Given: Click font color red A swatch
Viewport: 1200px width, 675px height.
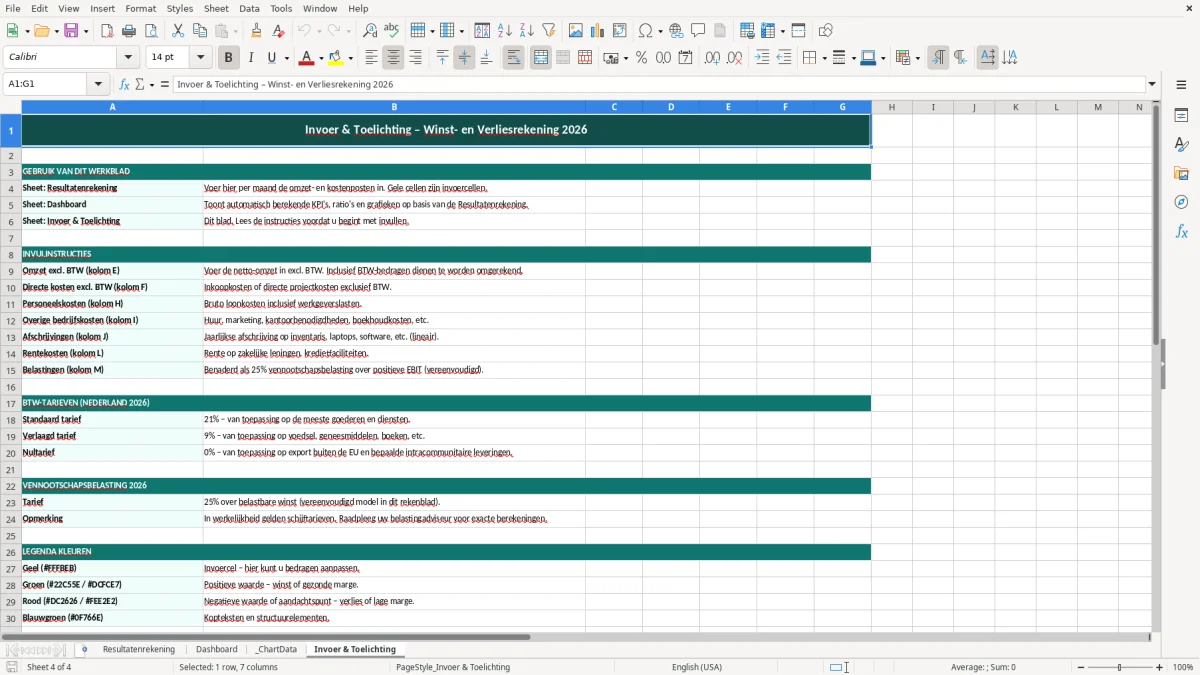Looking at the screenshot, I should point(307,58).
